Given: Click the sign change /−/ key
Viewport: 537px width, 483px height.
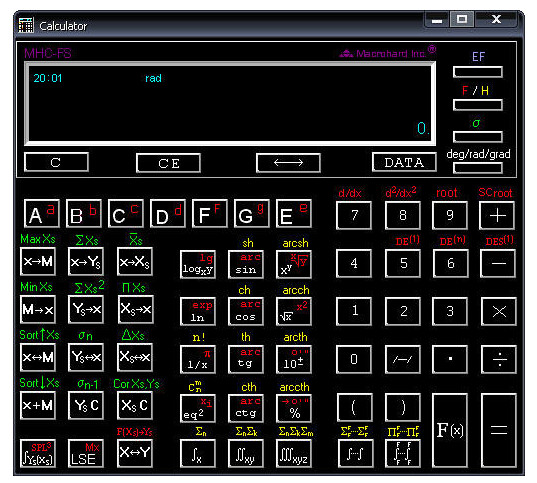Looking at the screenshot, I should tap(403, 359).
